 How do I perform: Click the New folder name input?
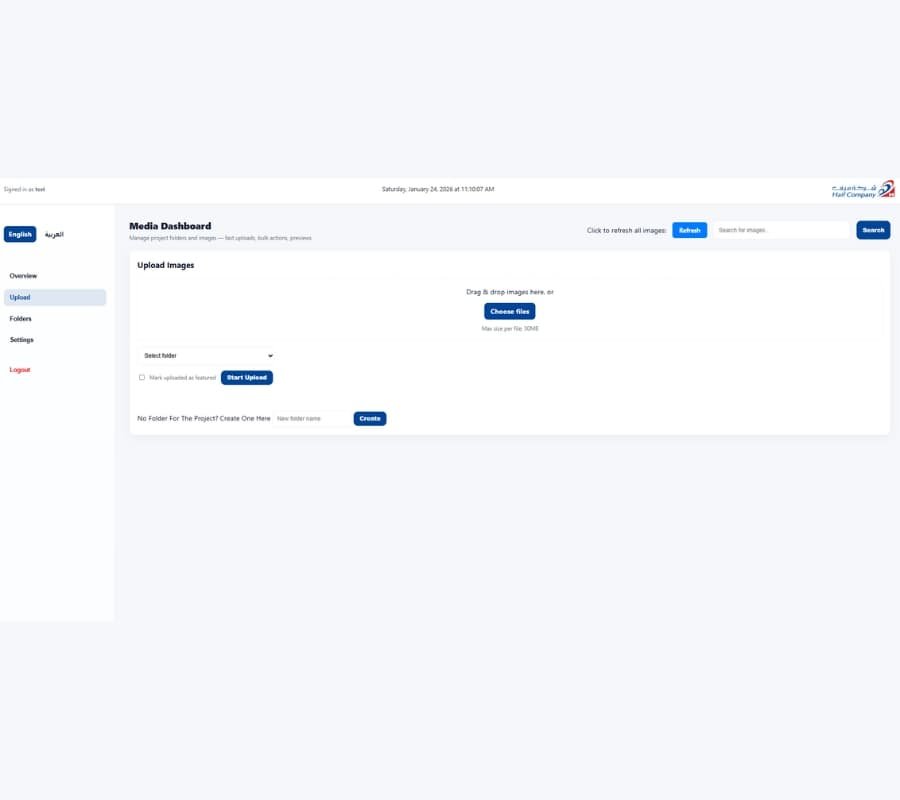311,418
